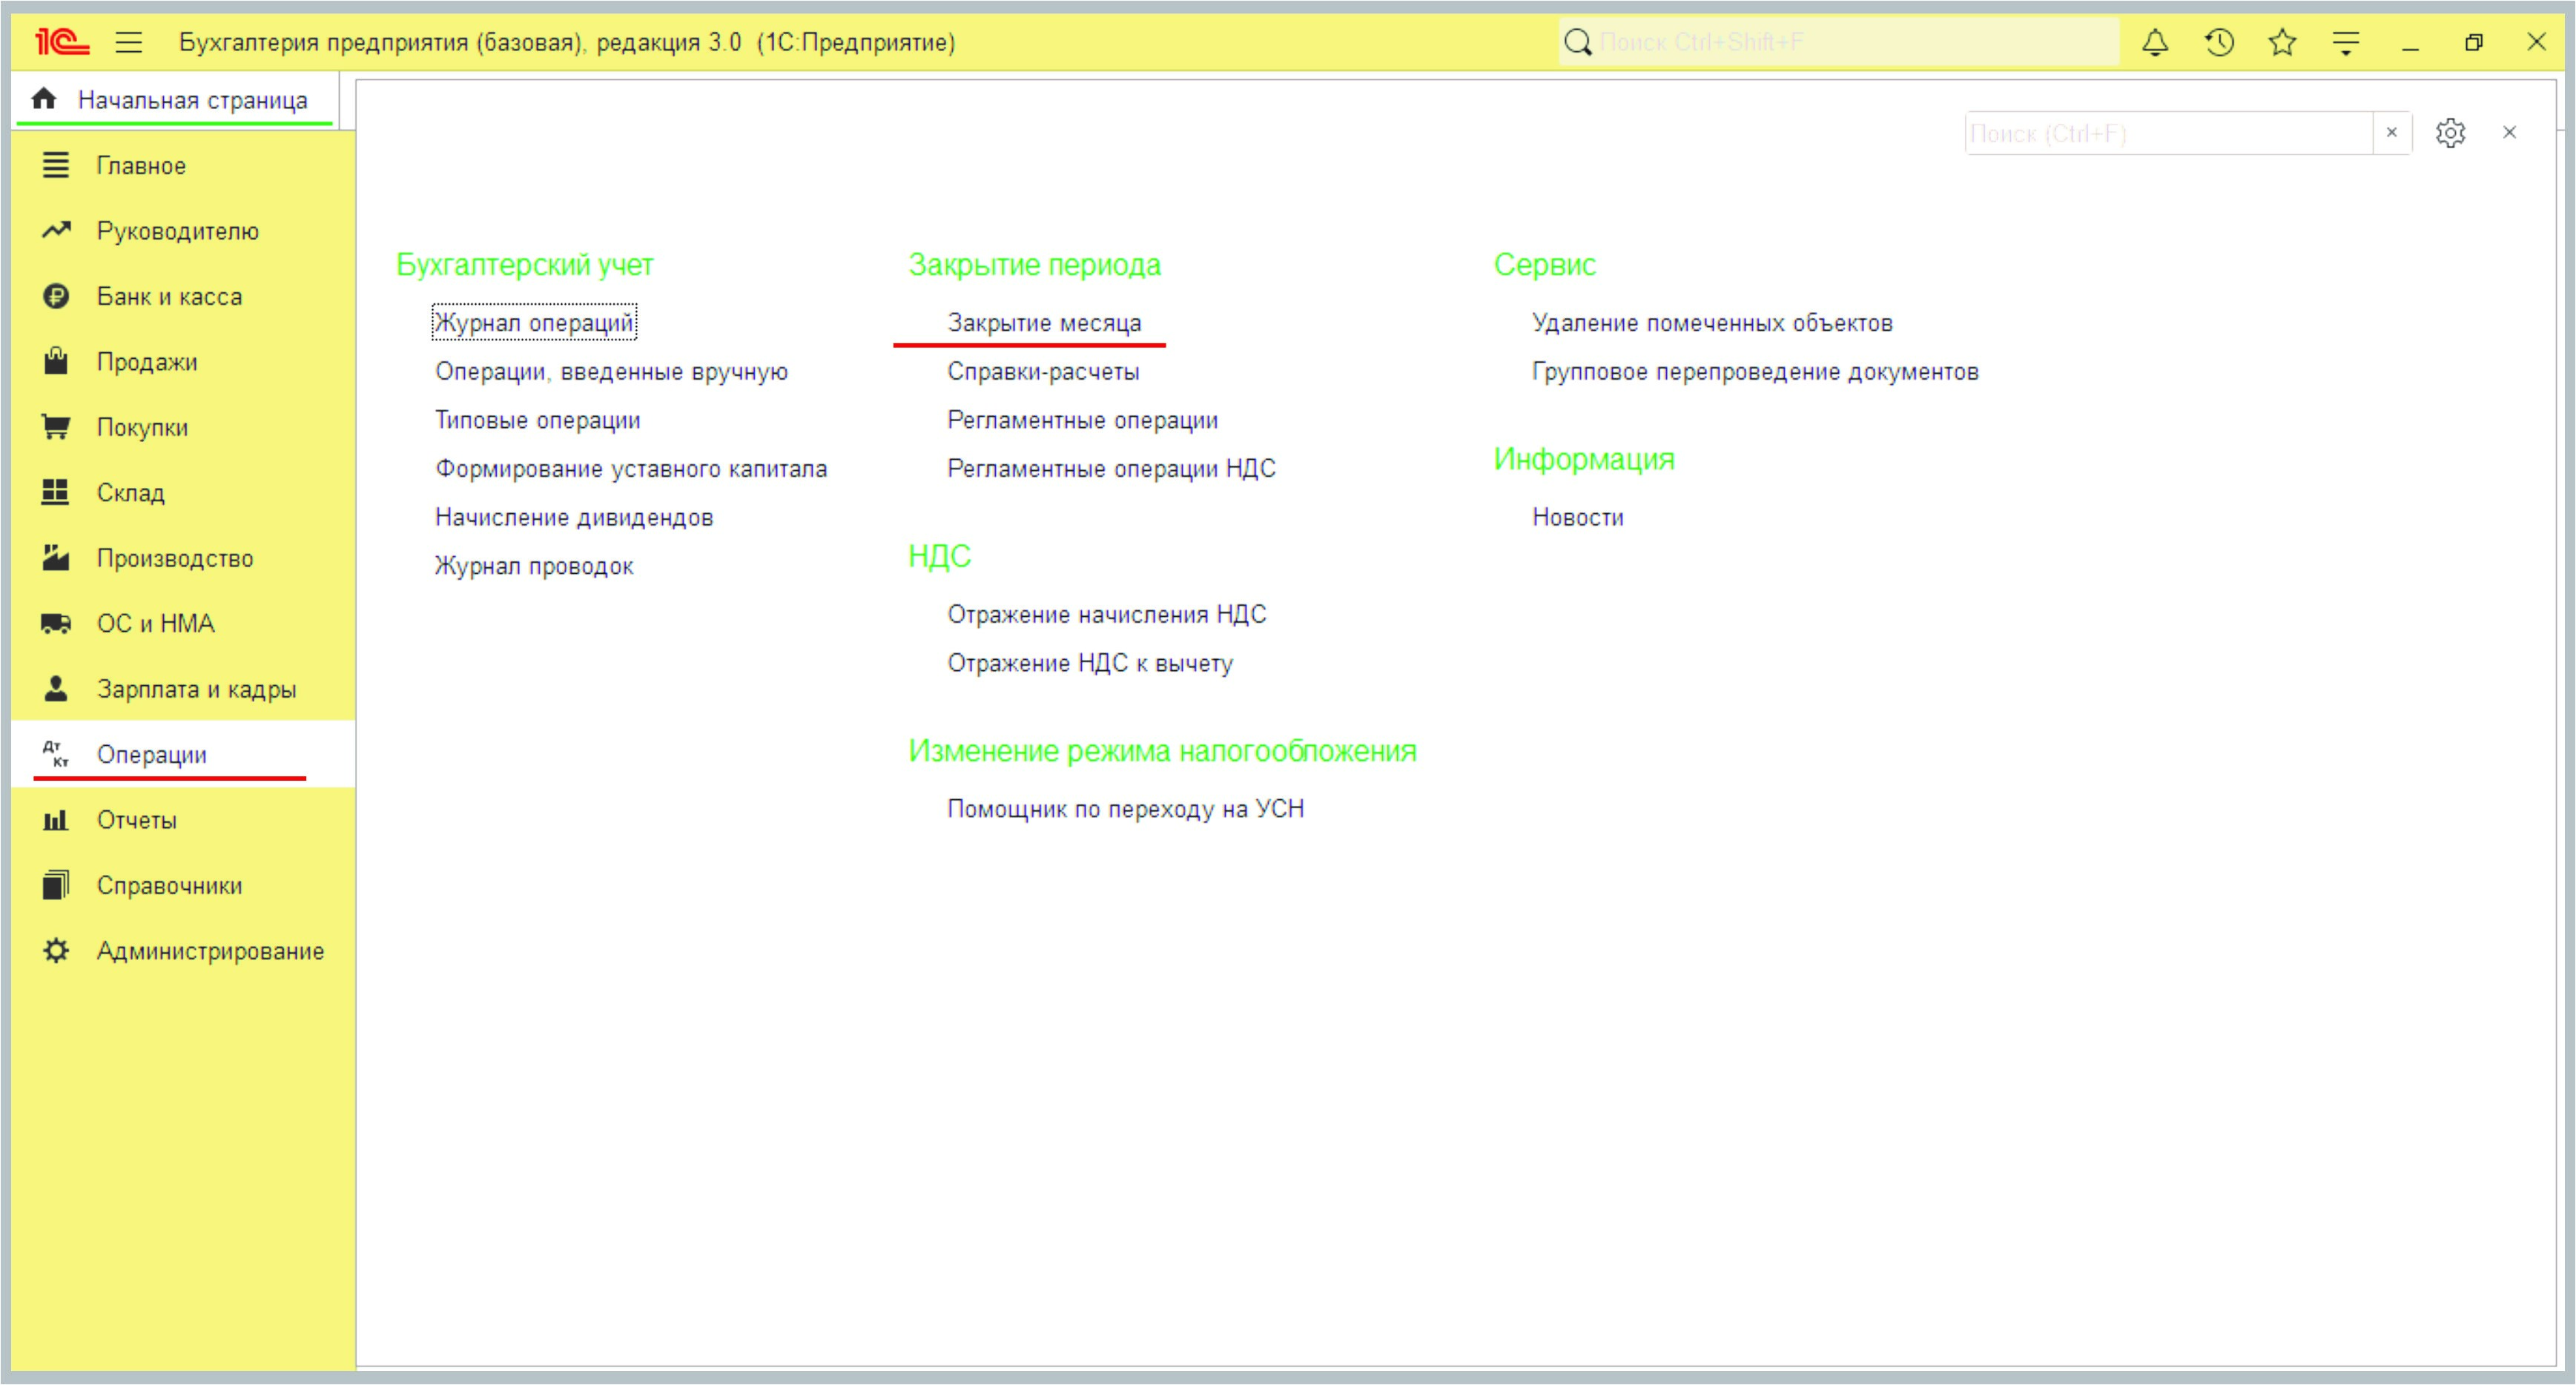Open menu settings gear icon

click(2450, 133)
